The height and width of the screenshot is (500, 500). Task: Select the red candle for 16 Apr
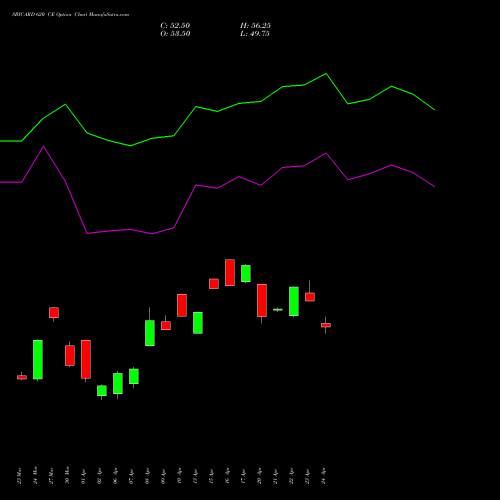[230, 272]
